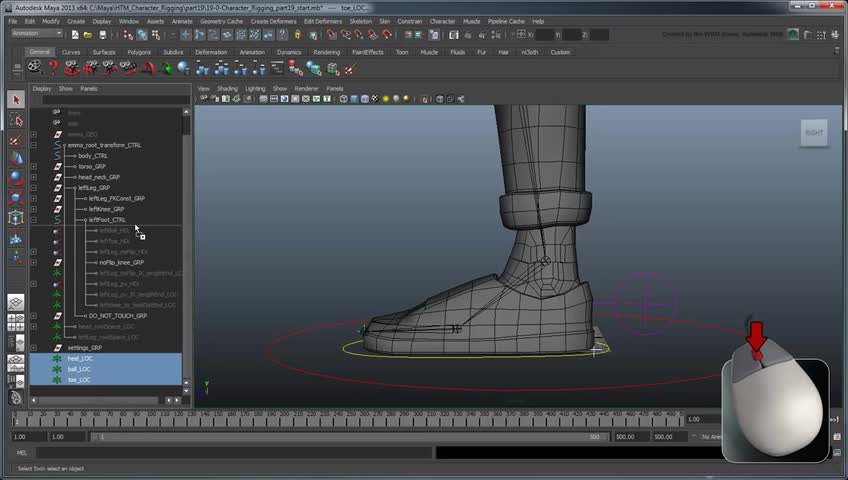Click the RIGHT view cube in viewport

click(814, 132)
